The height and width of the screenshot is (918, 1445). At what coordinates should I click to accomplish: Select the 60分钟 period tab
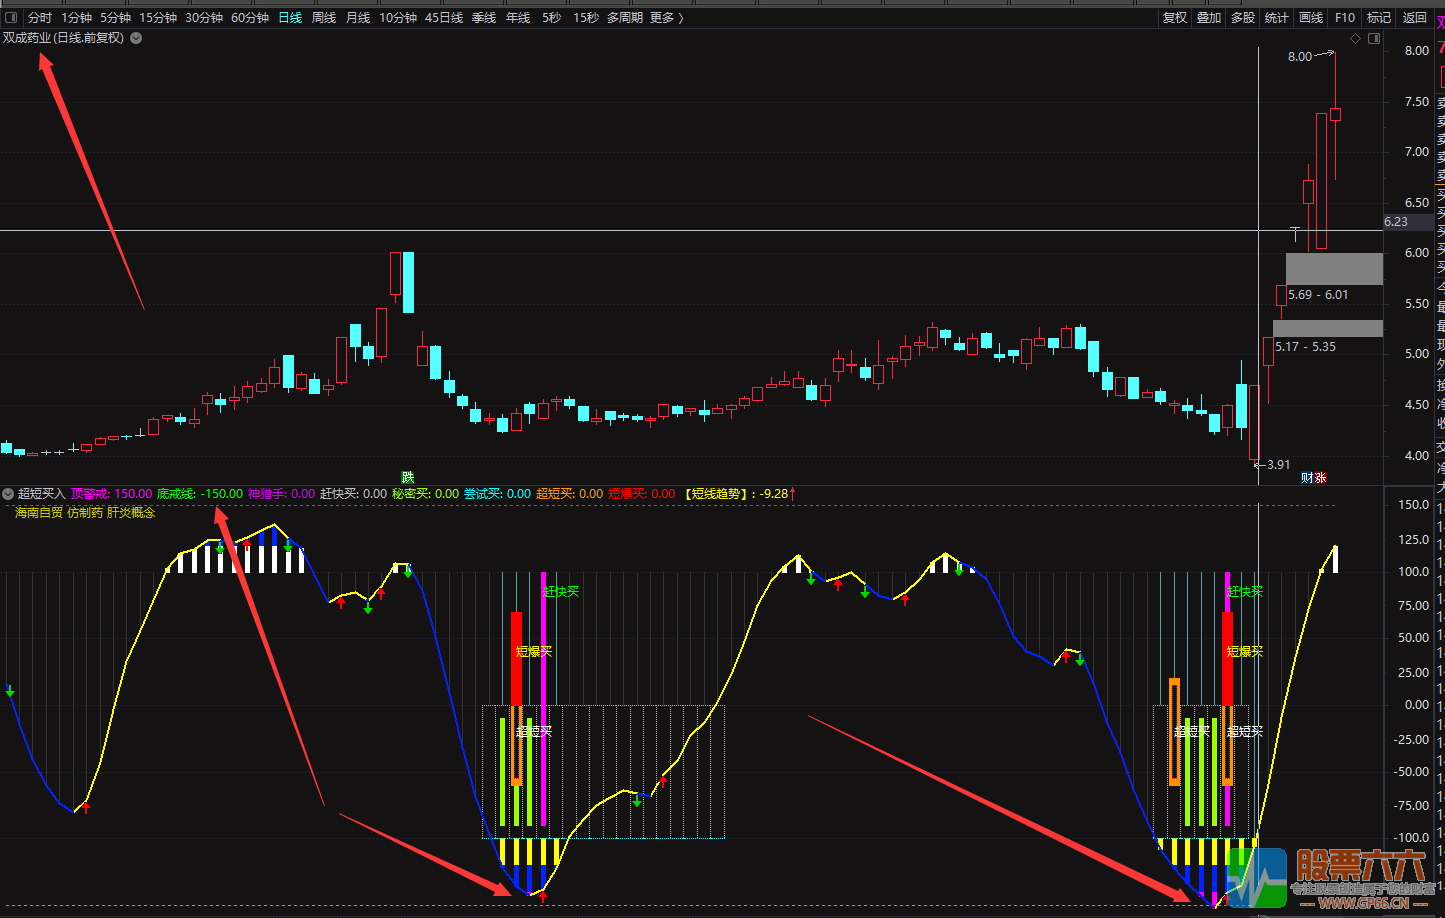pyautogui.click(x=250, y=17)
